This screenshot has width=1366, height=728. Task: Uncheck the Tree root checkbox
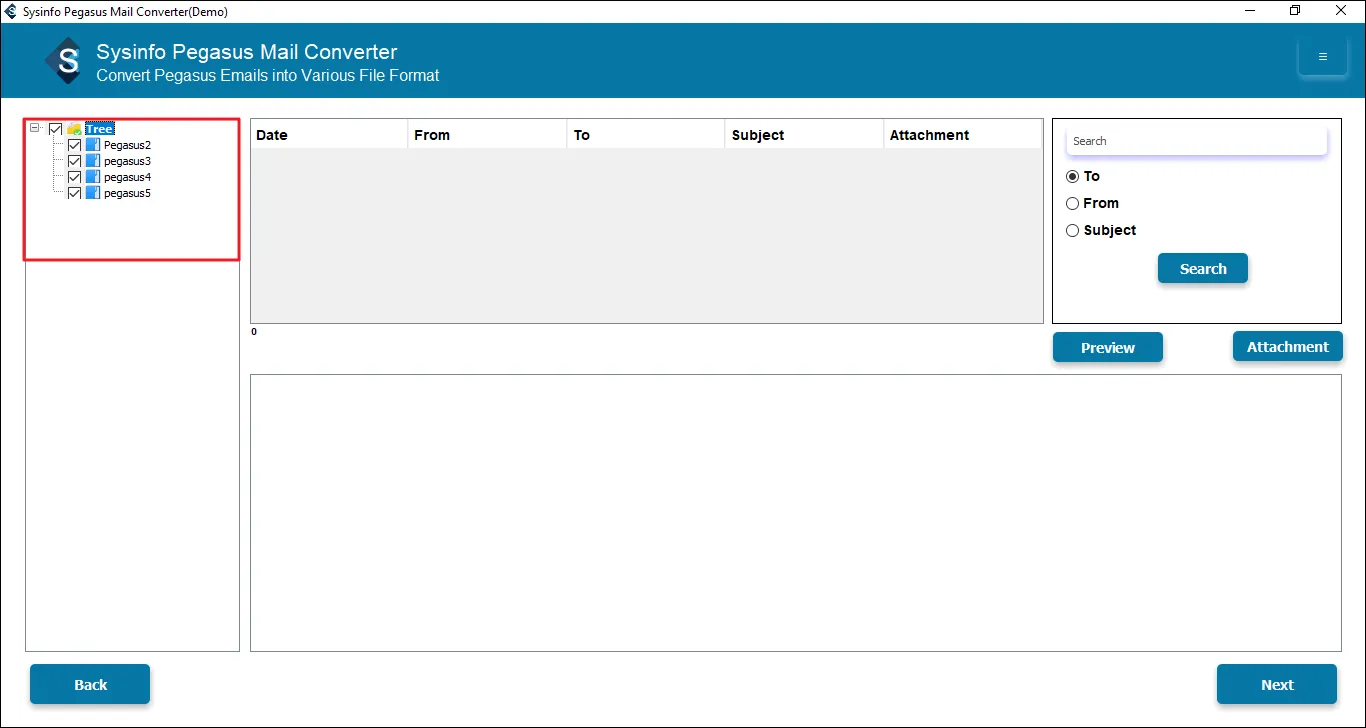tap(55, 129)
